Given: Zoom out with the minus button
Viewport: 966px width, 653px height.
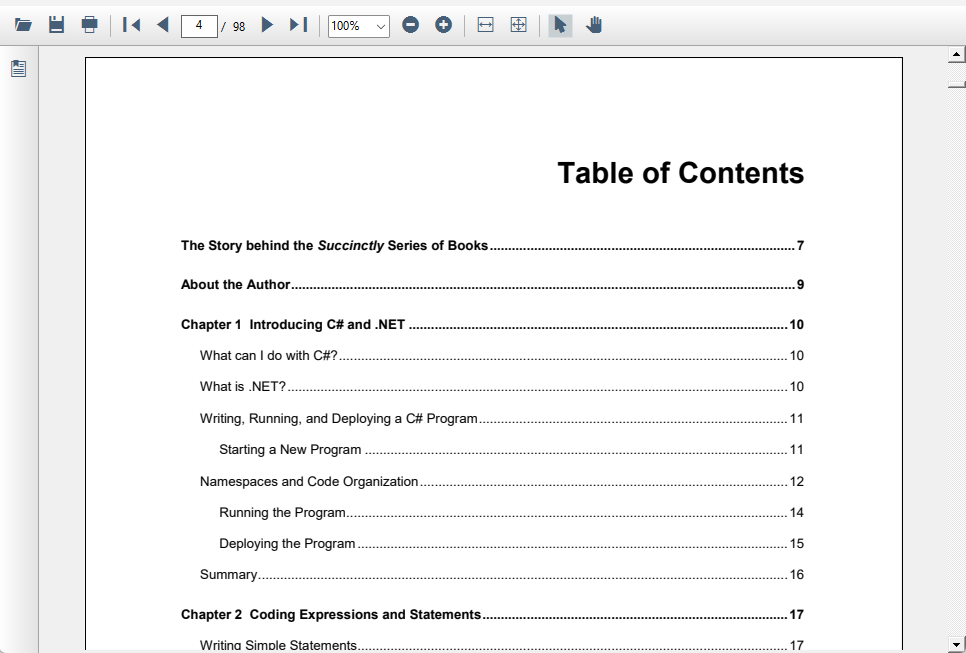Looking at the screenshot, I should tap(410, 25).
